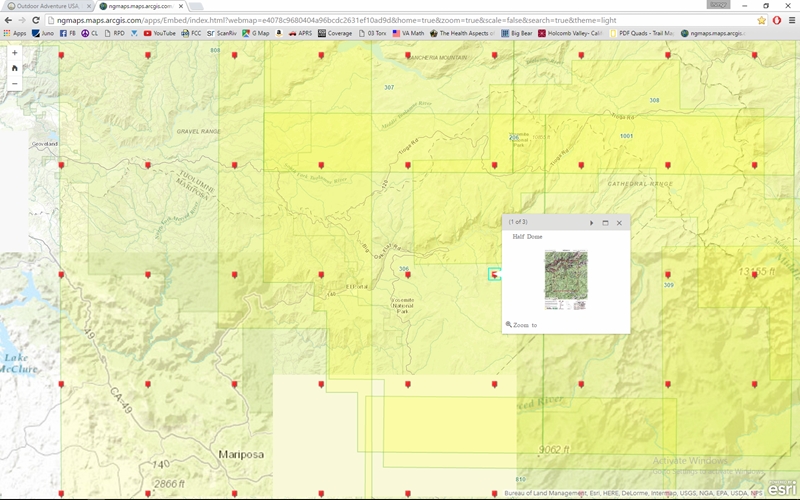The width and height of the screenshot is (800, 500).
Task: Click the Zoom to link
Action: 525,325
